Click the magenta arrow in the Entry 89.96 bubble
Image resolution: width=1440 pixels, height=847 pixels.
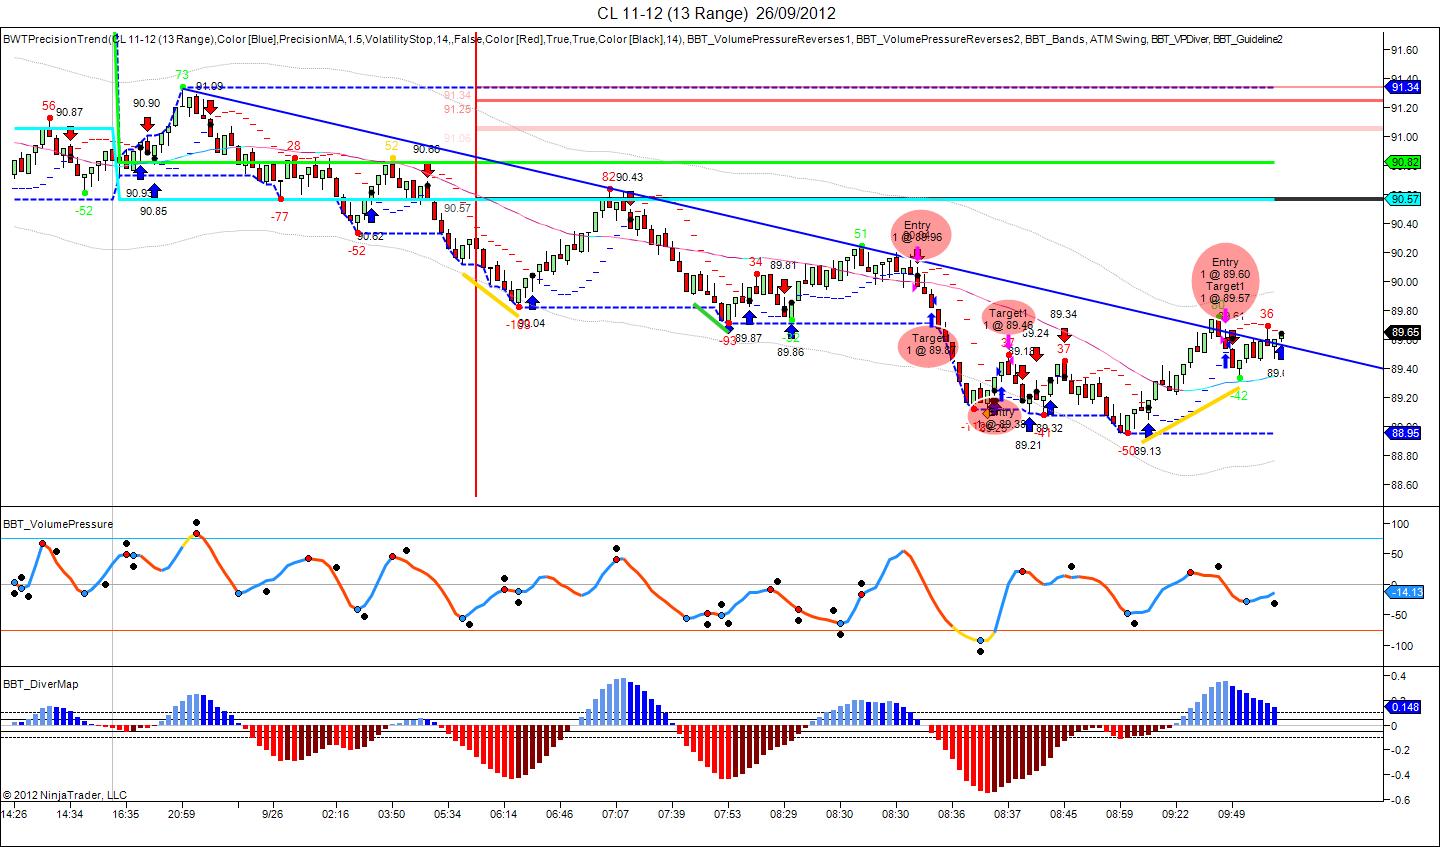click(917, 252)
